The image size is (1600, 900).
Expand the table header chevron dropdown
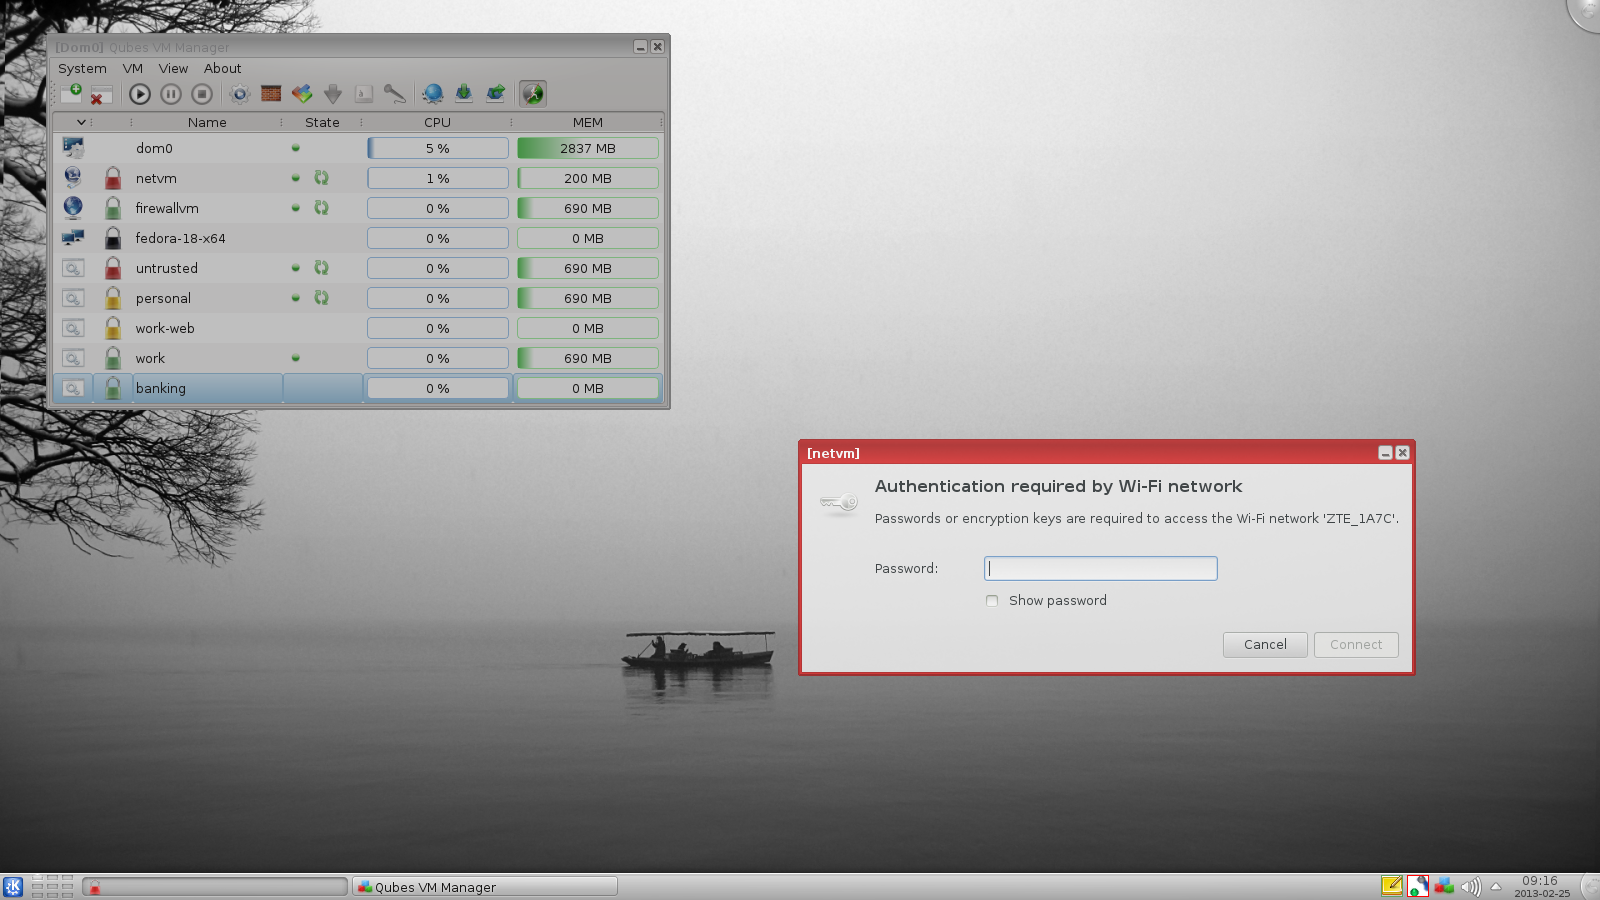(81, 122)
